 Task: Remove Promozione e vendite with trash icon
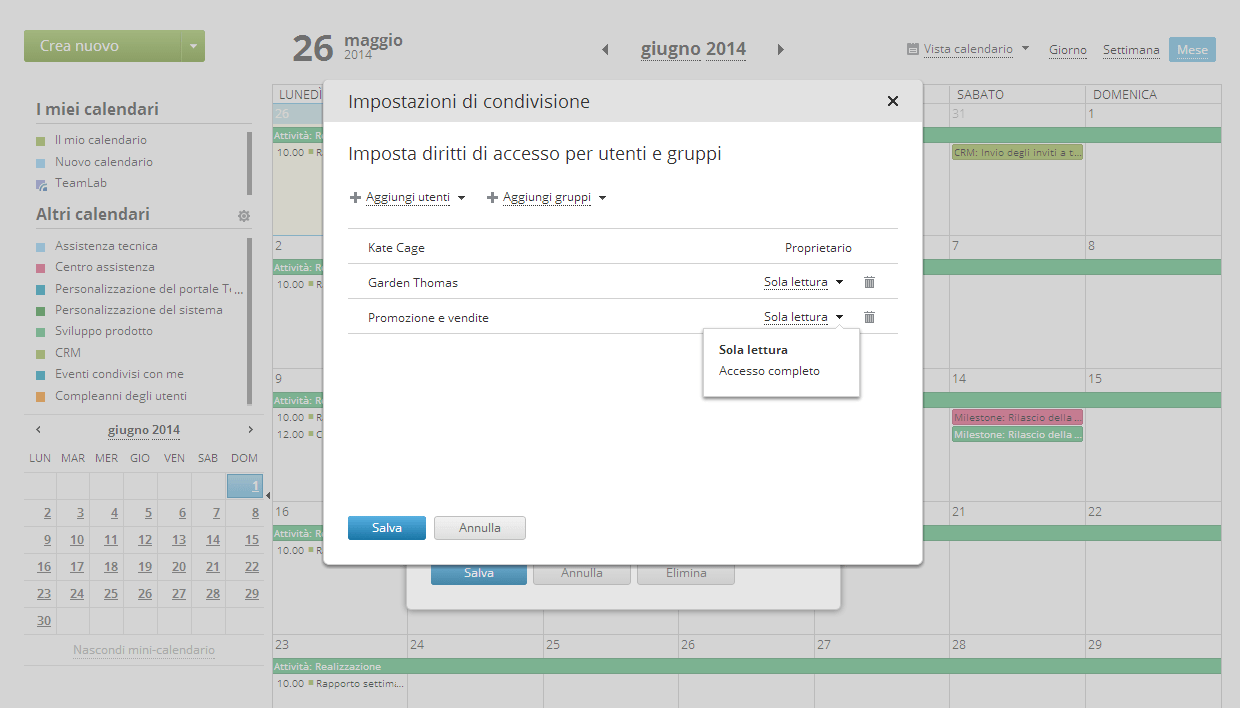click(x=869, y=317)
